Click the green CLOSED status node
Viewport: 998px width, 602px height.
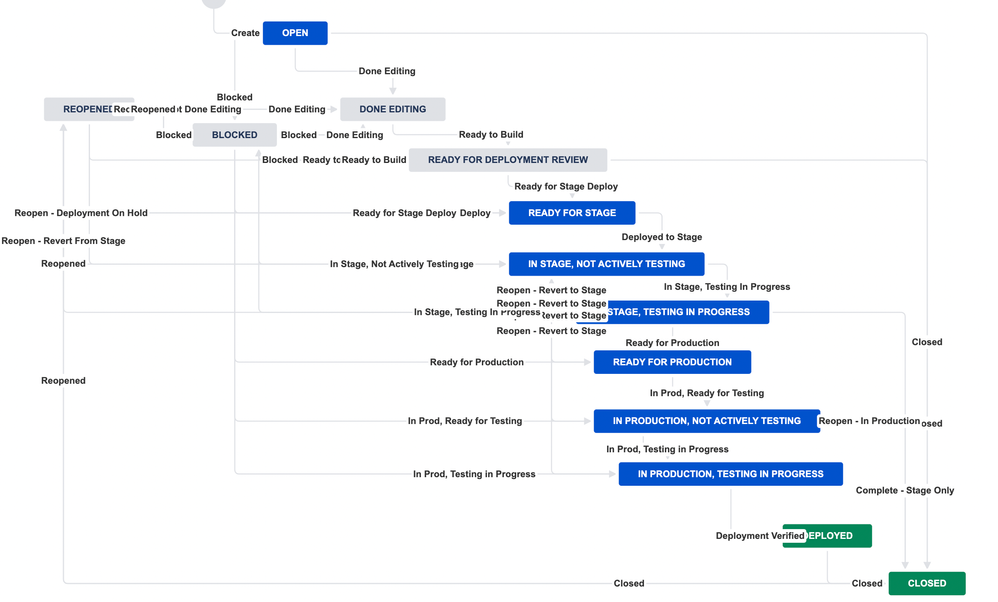(927, 584)
